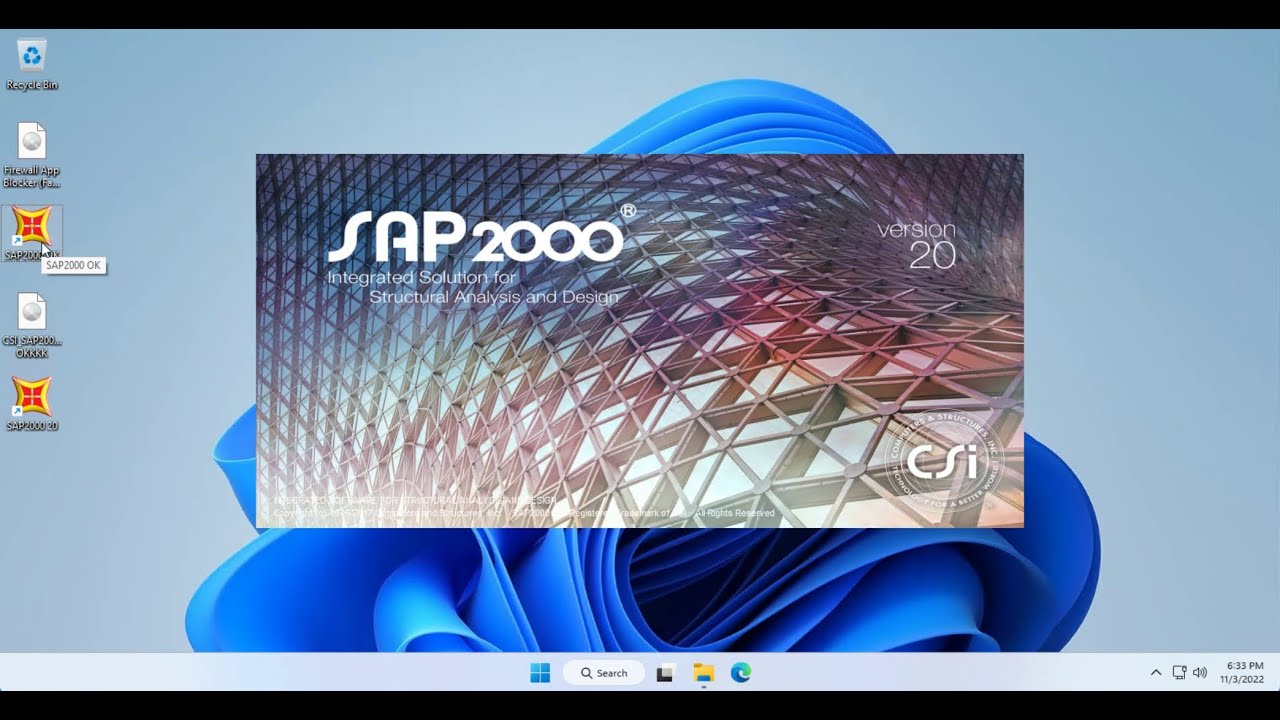Click the 'SAP2000 20' label text
Screen dimensions: 1280x720
tap(32, 426)
